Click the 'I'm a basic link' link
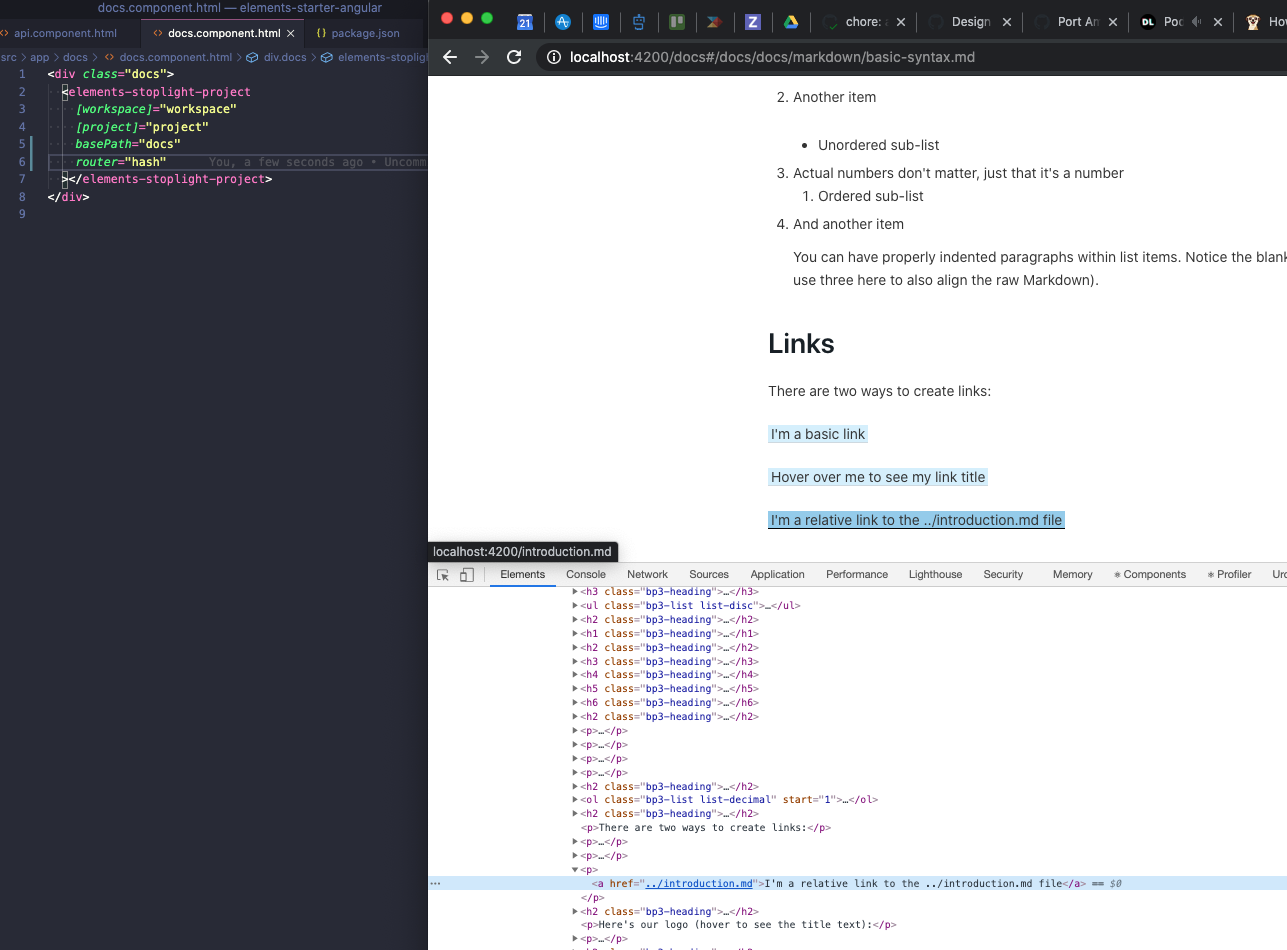 817,434
